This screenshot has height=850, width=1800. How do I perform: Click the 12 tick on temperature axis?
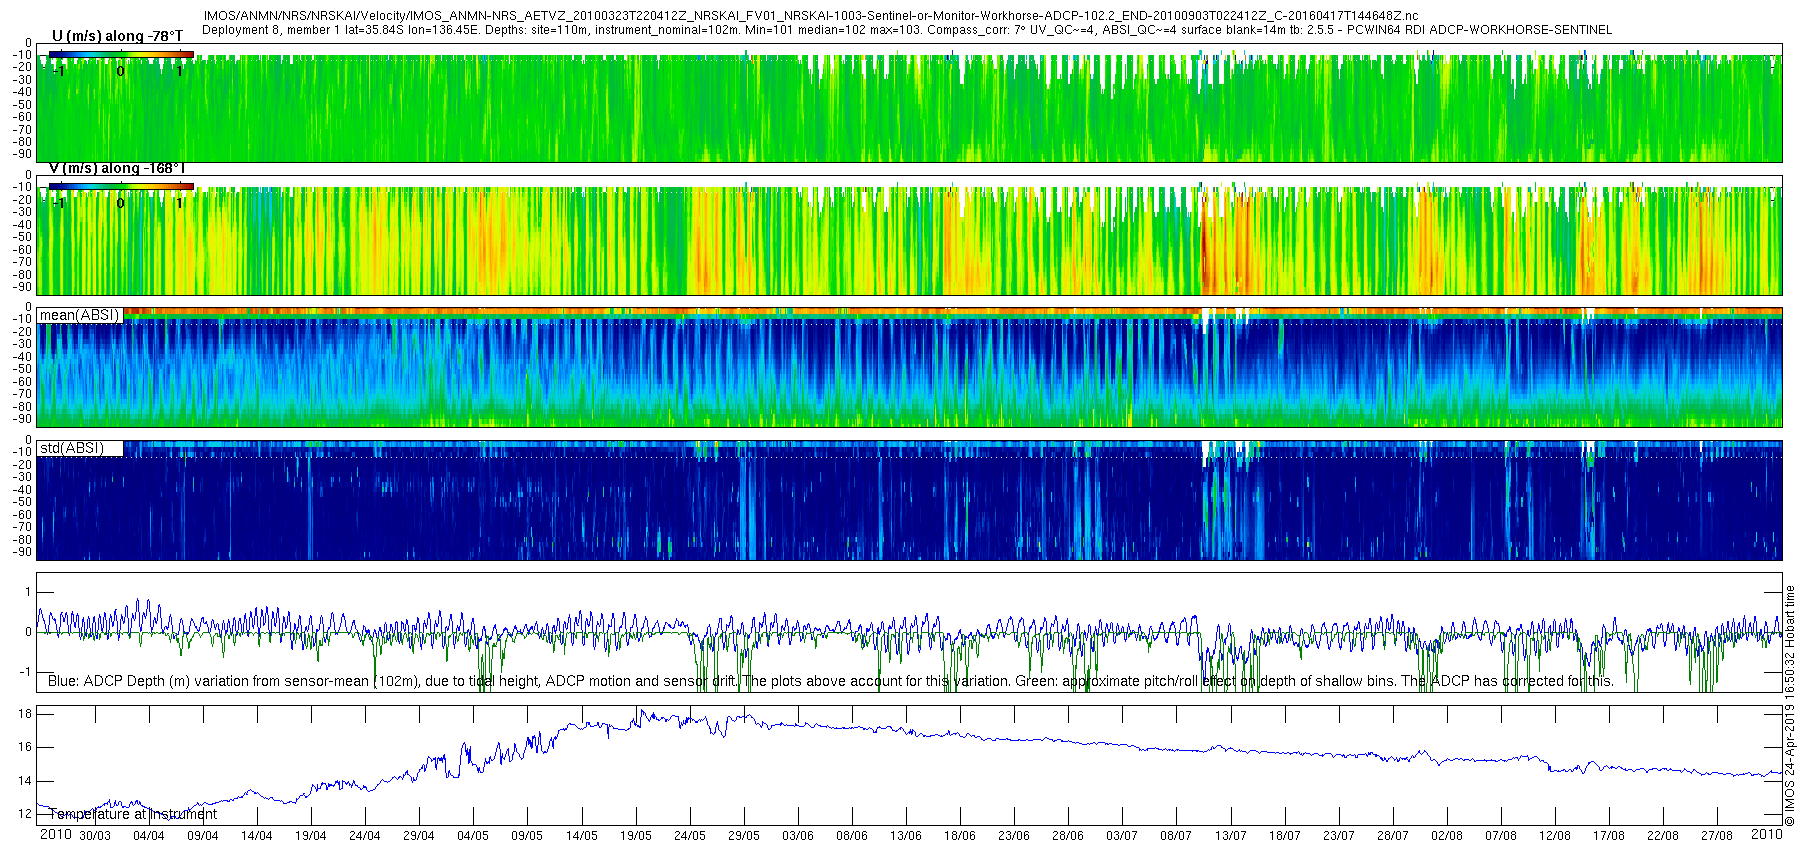pos(25,814)
